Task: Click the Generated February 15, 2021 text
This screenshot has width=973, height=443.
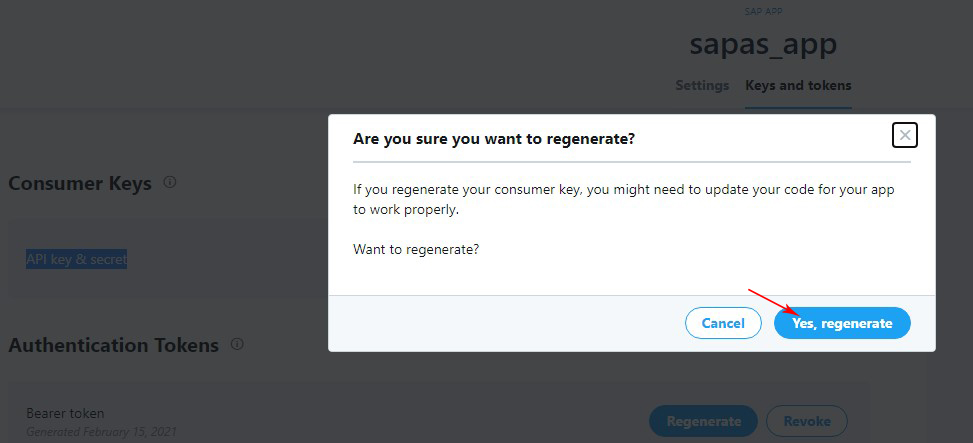Action: click(101, 431)
